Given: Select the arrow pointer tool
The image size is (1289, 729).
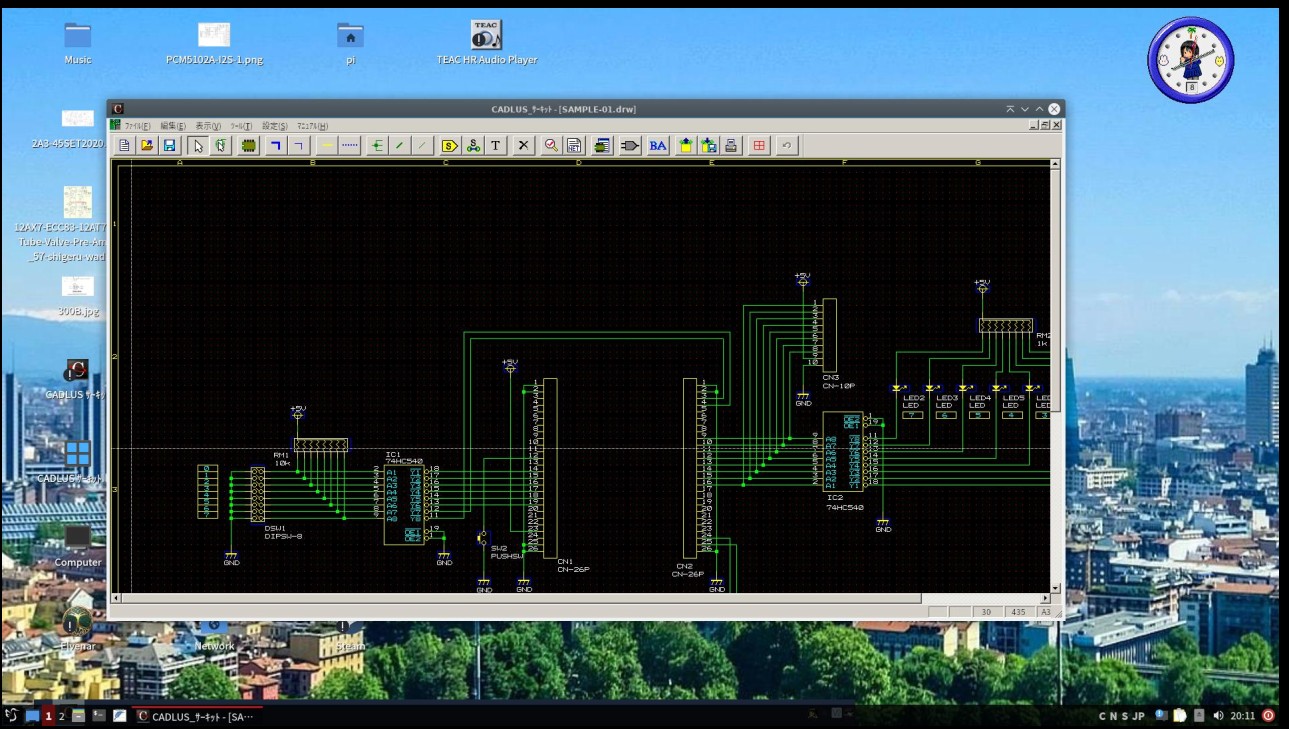Looking at the screenshot, I should [x=198, y=146].
